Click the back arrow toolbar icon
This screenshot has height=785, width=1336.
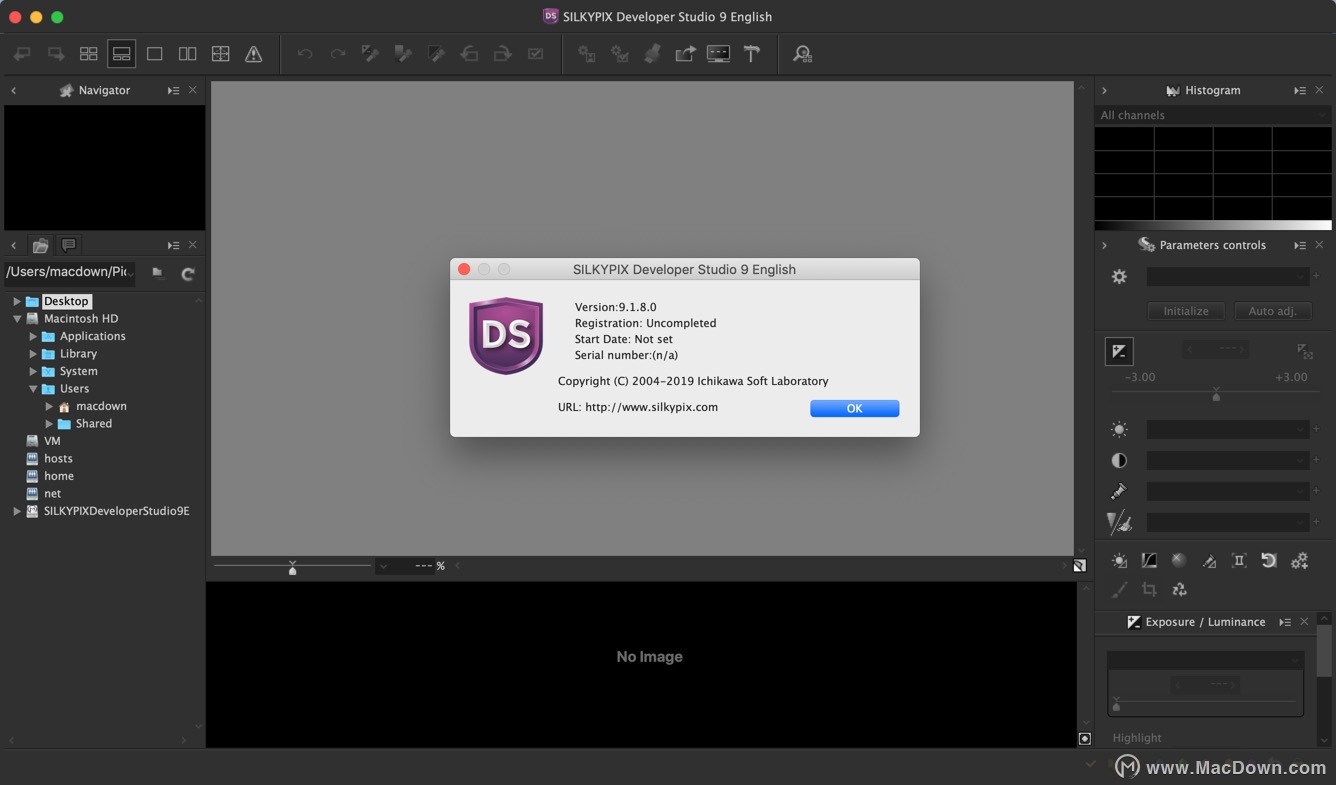[22, 54]
